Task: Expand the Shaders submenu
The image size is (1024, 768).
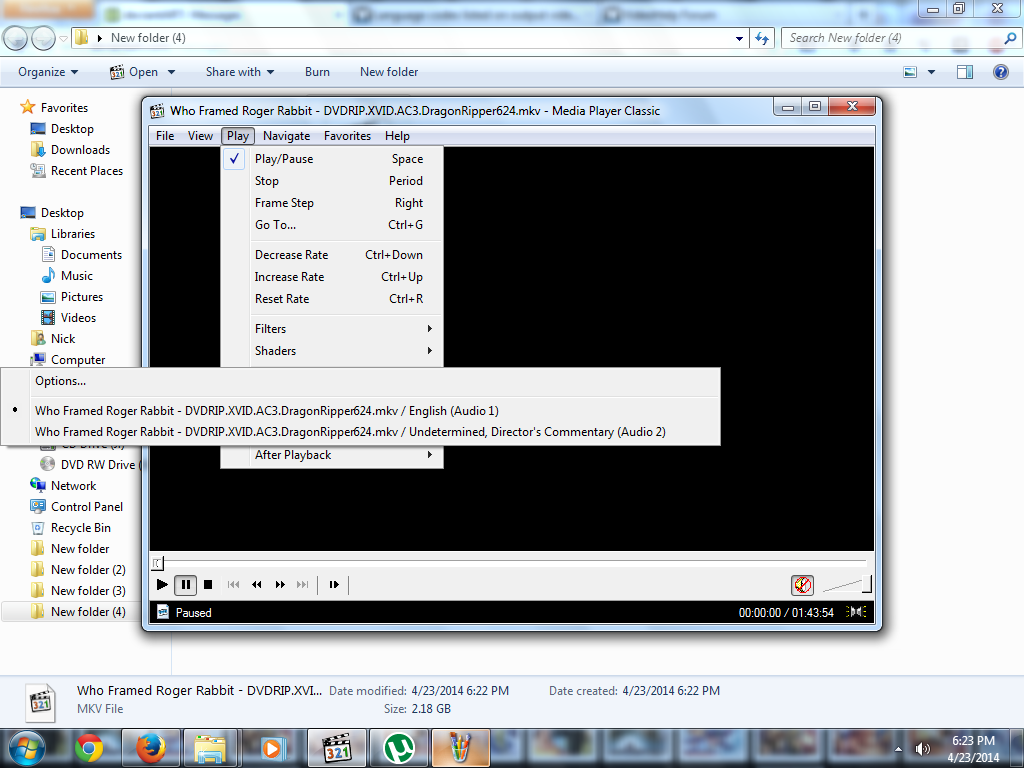Action: pos(333,351)
